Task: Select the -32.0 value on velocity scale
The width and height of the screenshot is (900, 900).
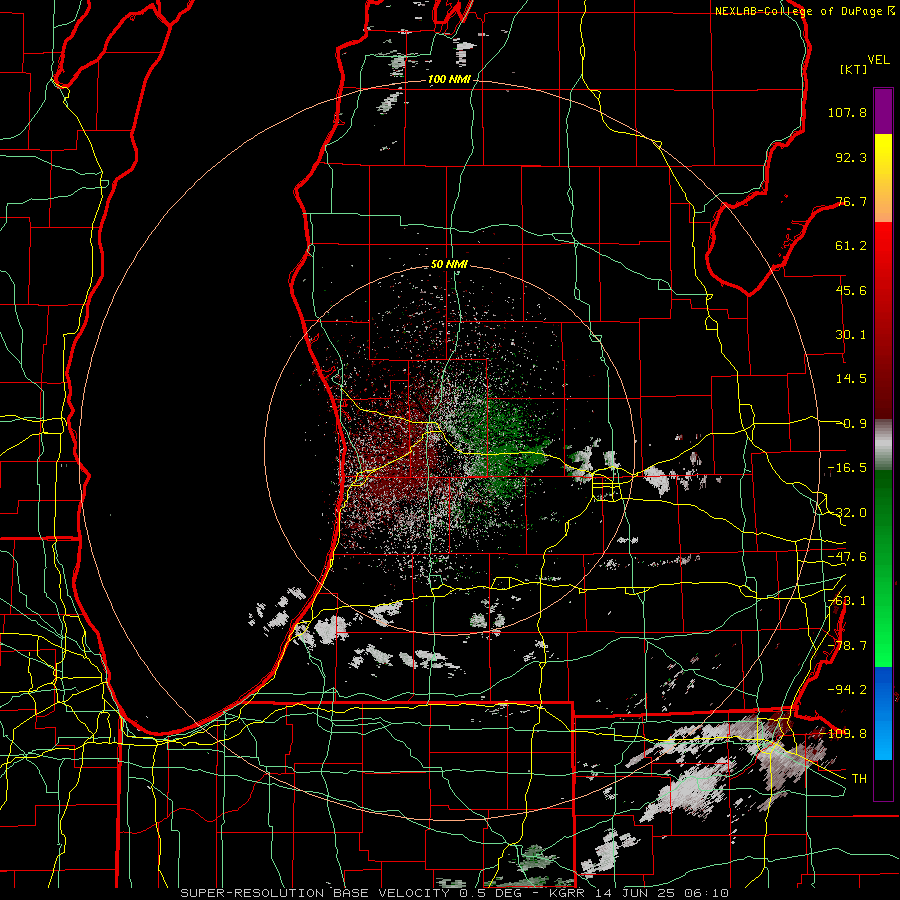Action: pyautogui.click(x=847, y=513)
